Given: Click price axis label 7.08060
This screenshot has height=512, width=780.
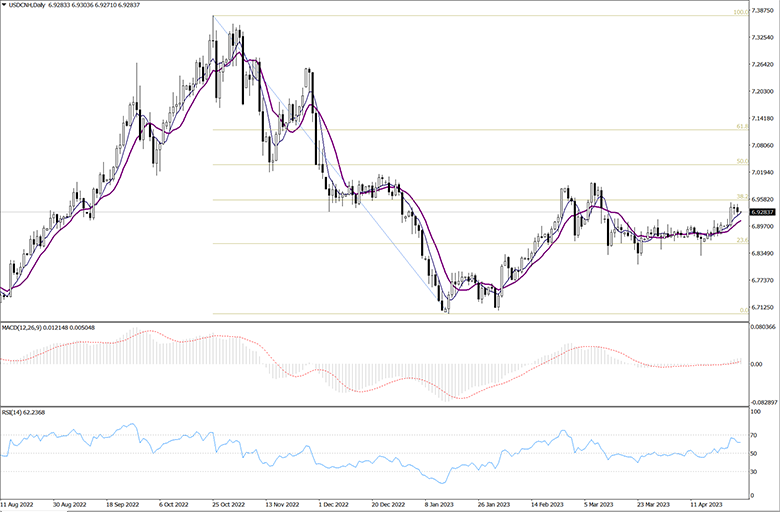Looking at the screenshot, I should [764, 145].
